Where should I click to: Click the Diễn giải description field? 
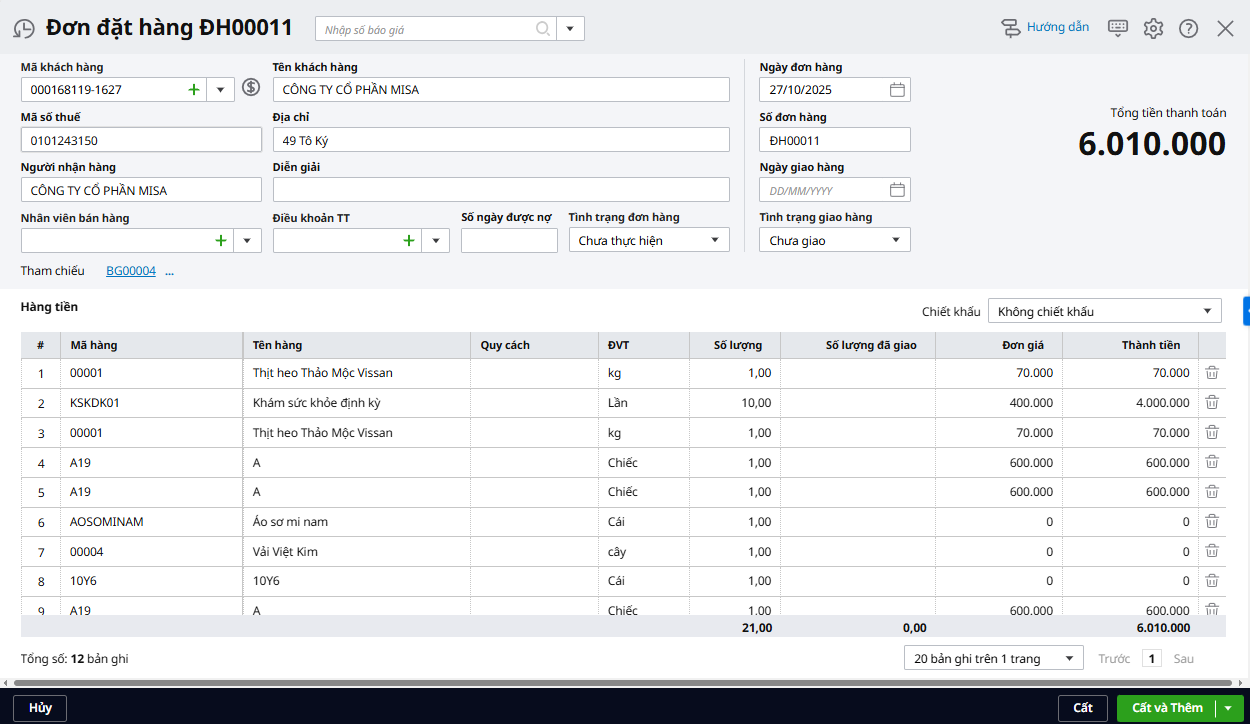(x=501, y=190)
